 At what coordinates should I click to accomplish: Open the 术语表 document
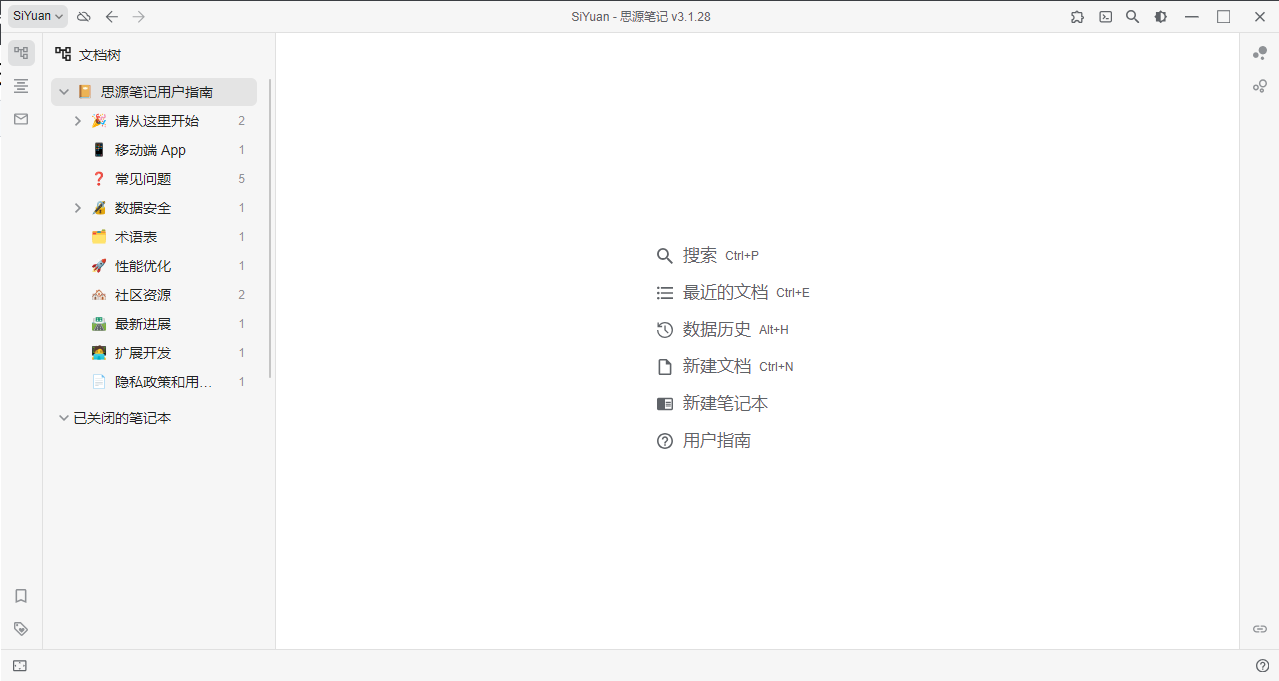[x=136, y=237]
